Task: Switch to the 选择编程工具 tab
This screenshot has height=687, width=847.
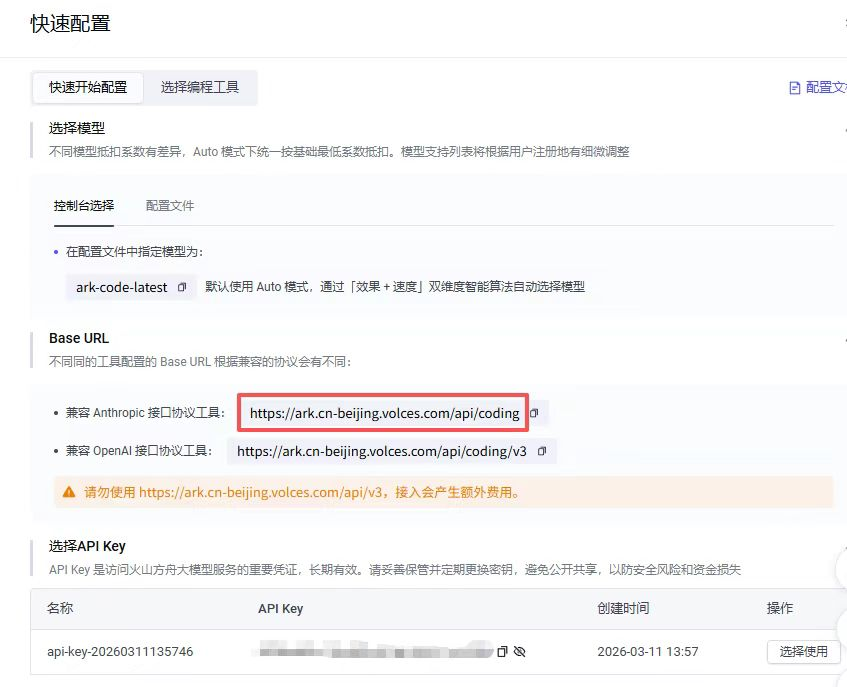Action: [200, 87]
